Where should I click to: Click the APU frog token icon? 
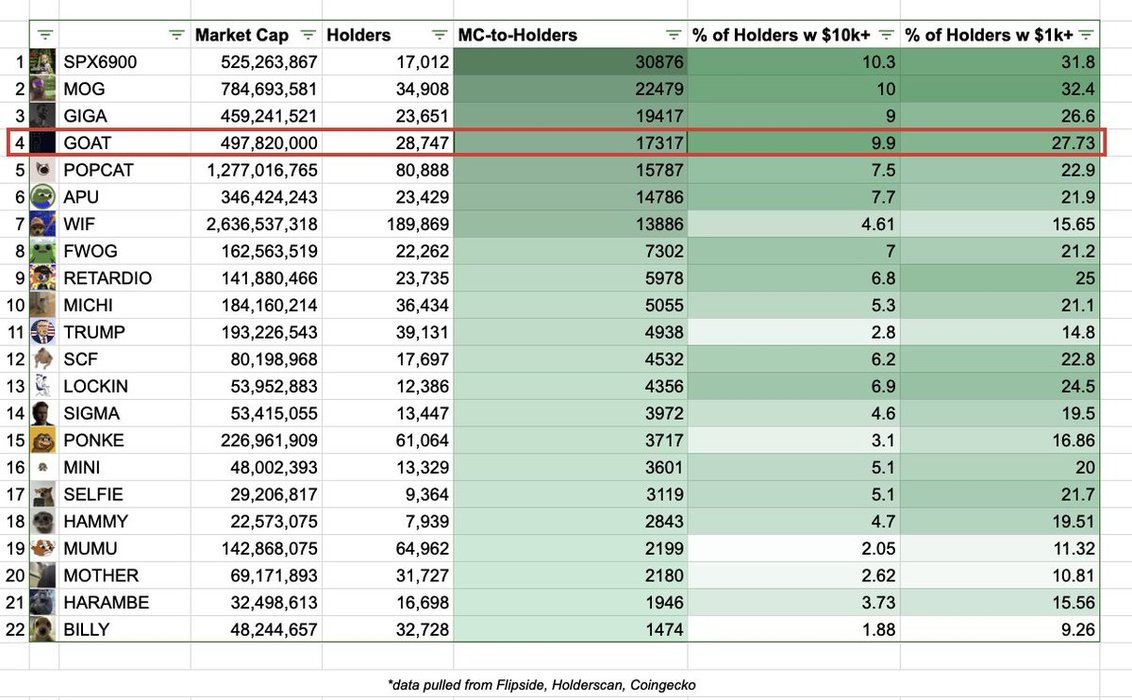(x=43, y=197)
